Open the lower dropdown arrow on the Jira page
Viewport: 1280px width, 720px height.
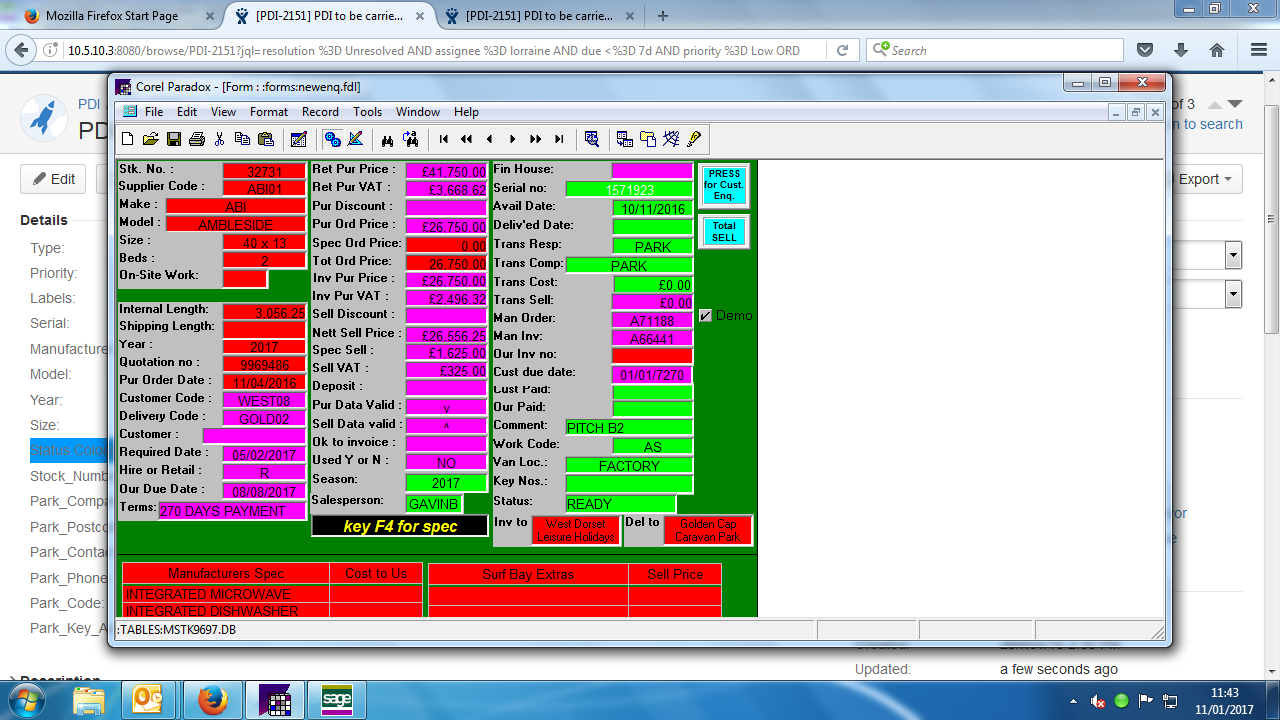1233,294
